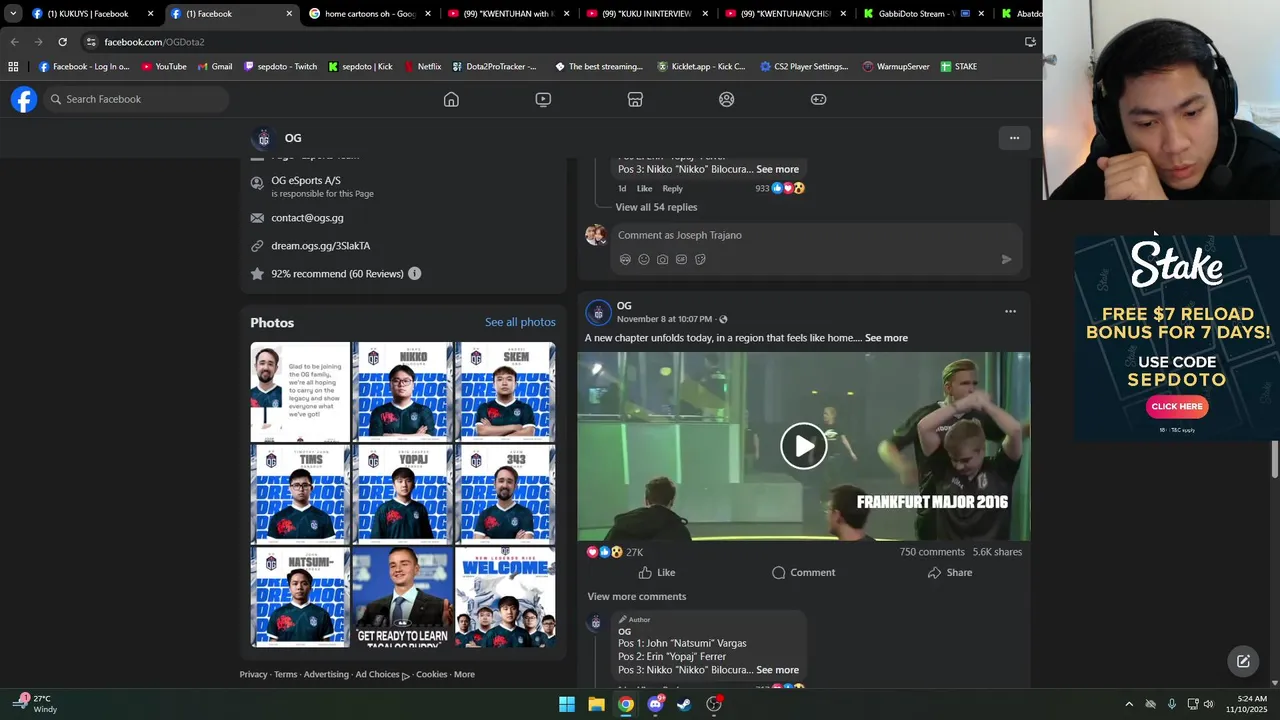Click the camera photo icon in comment box
The width and height of the screenshot is (1280, 720).
coord(662,259)
